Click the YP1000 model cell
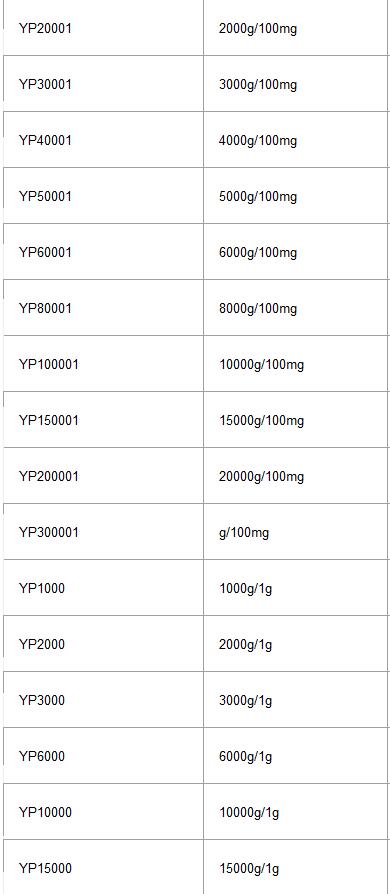The width and height of the screenshot is (390, 894). [103, 588]
